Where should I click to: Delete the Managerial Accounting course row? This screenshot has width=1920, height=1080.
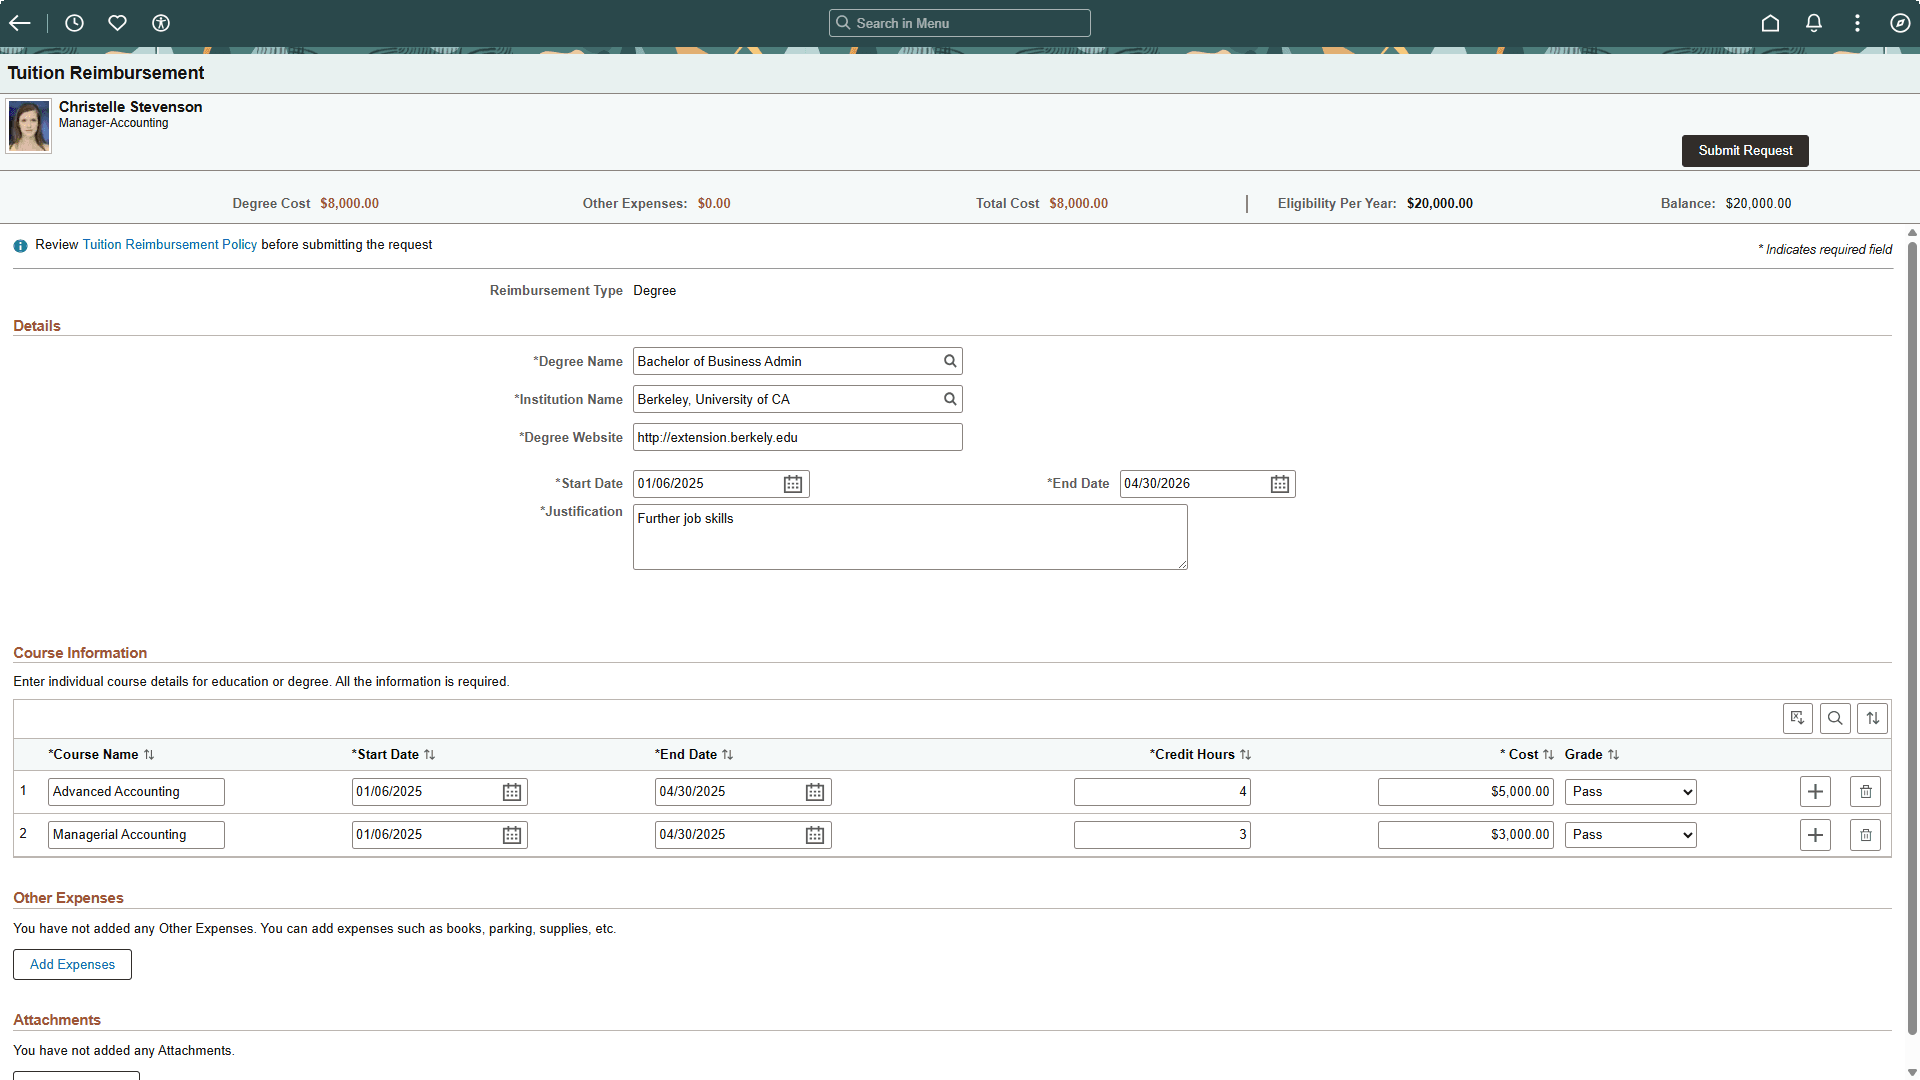(1864, 834)
